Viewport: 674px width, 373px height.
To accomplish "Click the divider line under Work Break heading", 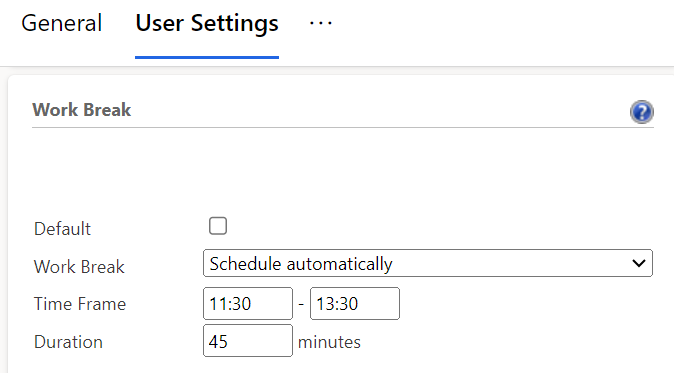I will (x=343, y=128).
